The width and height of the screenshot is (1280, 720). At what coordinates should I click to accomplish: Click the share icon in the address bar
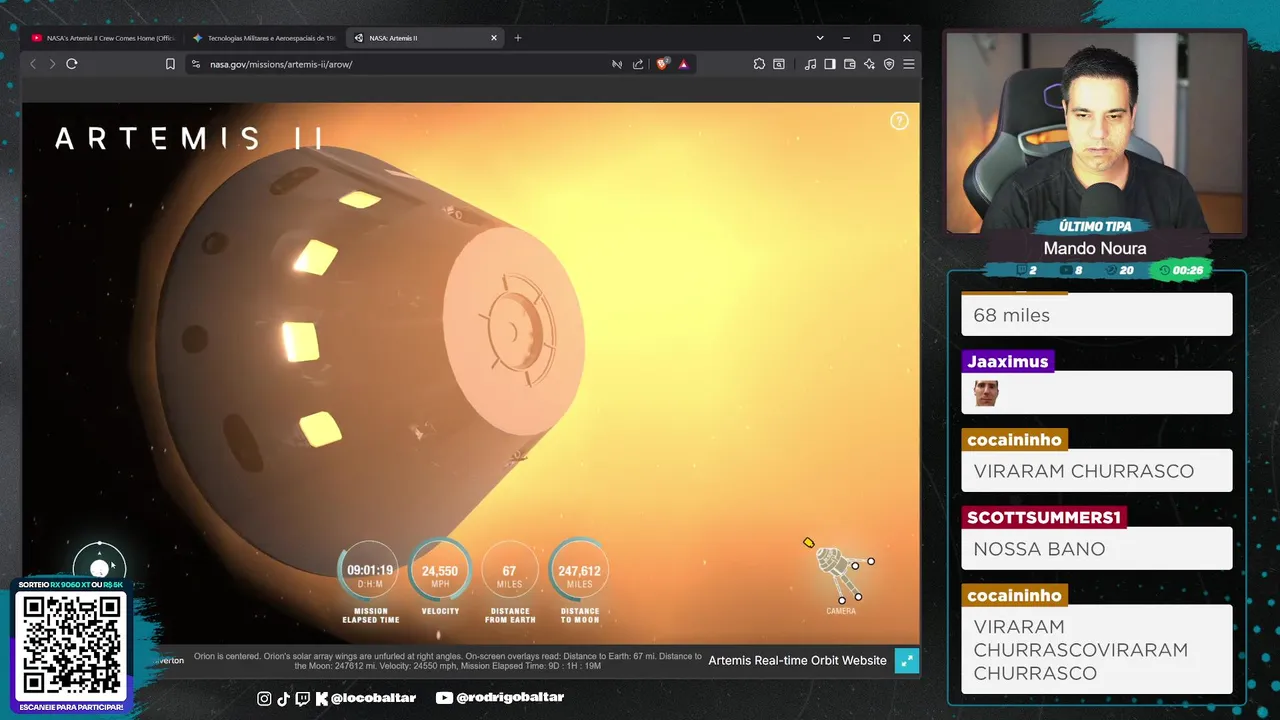click(638, 64)
